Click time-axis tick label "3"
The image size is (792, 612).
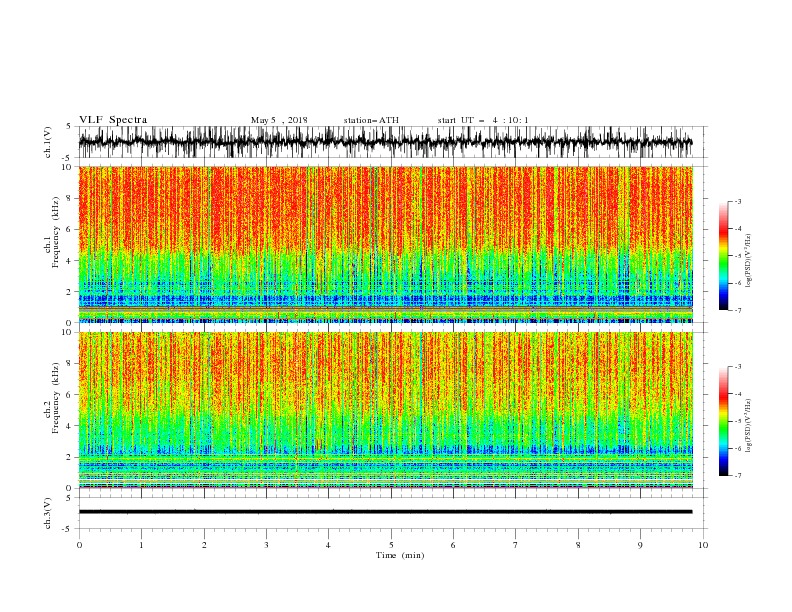click(266, 545)
